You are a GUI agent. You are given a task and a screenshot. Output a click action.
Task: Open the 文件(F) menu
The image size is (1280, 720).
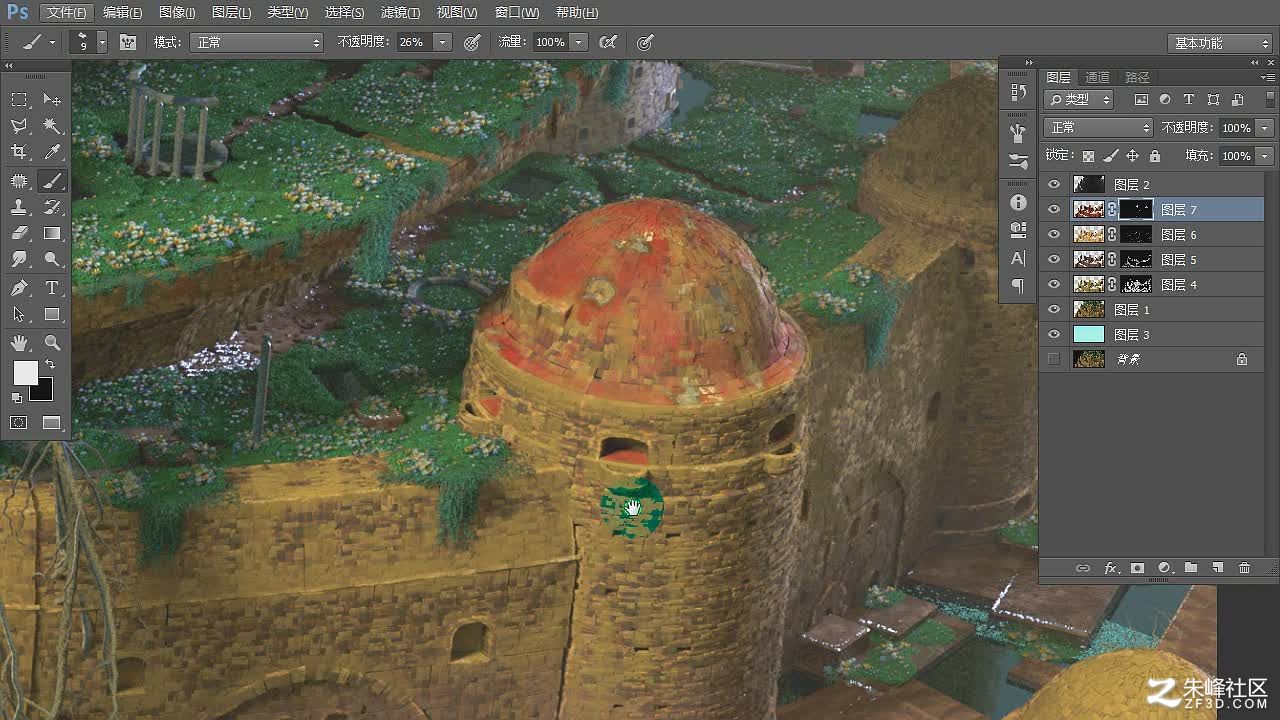(67, 13)
